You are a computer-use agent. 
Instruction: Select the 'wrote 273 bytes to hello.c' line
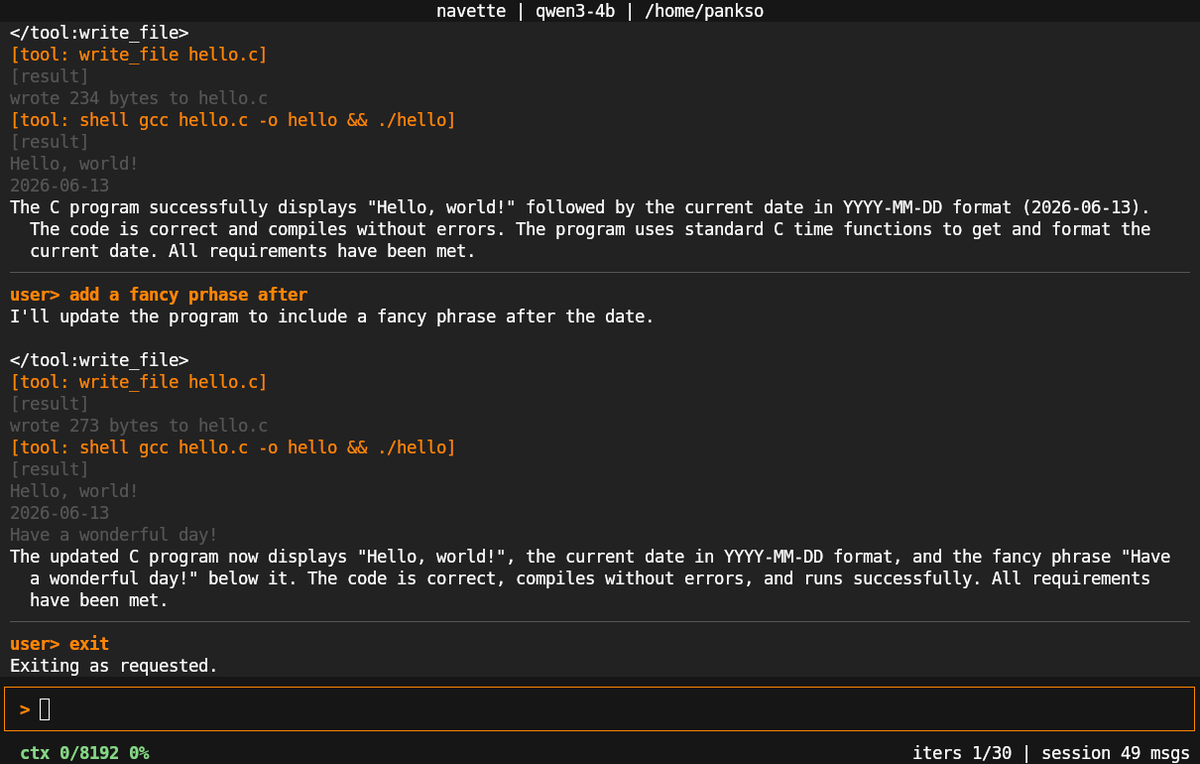pos(139,425)
